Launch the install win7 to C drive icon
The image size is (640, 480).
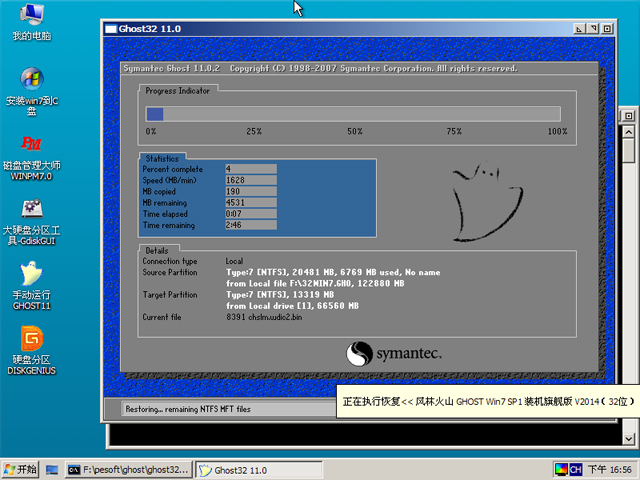31,92
